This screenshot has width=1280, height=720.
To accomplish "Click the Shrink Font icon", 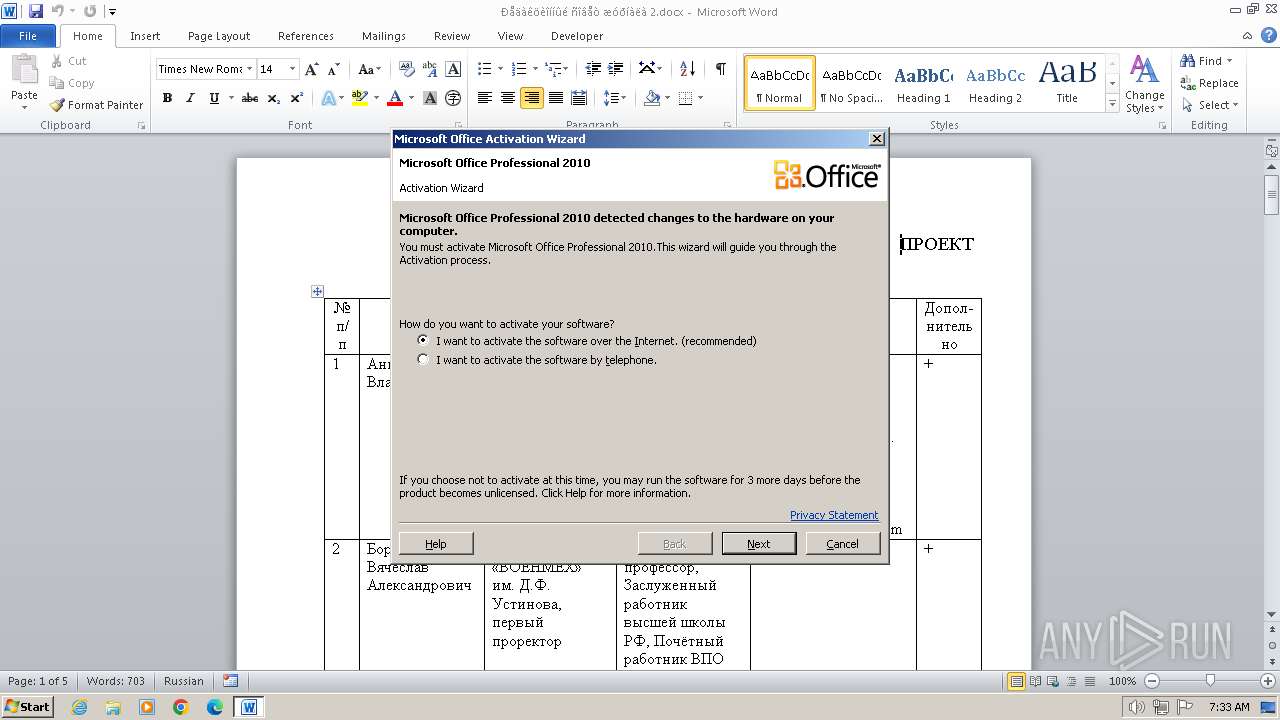I will coord(334,69).
